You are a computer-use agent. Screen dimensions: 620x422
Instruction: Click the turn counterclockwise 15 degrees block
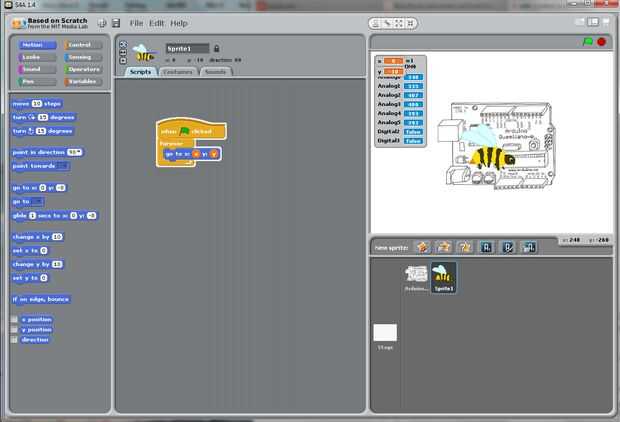click(43, 131)
